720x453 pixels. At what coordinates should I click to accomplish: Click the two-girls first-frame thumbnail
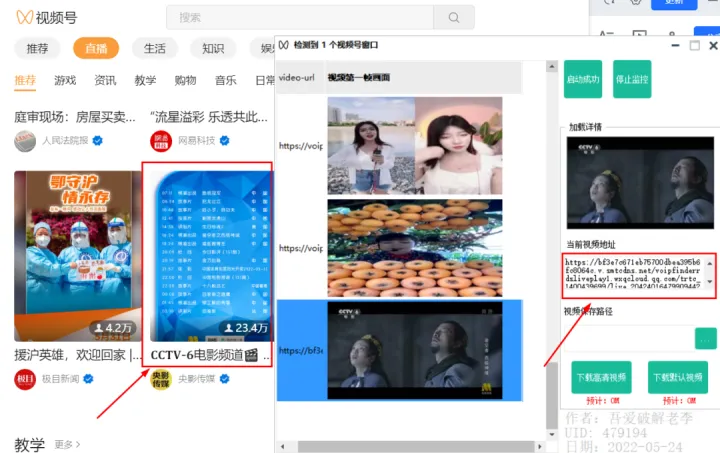(415, 145)
